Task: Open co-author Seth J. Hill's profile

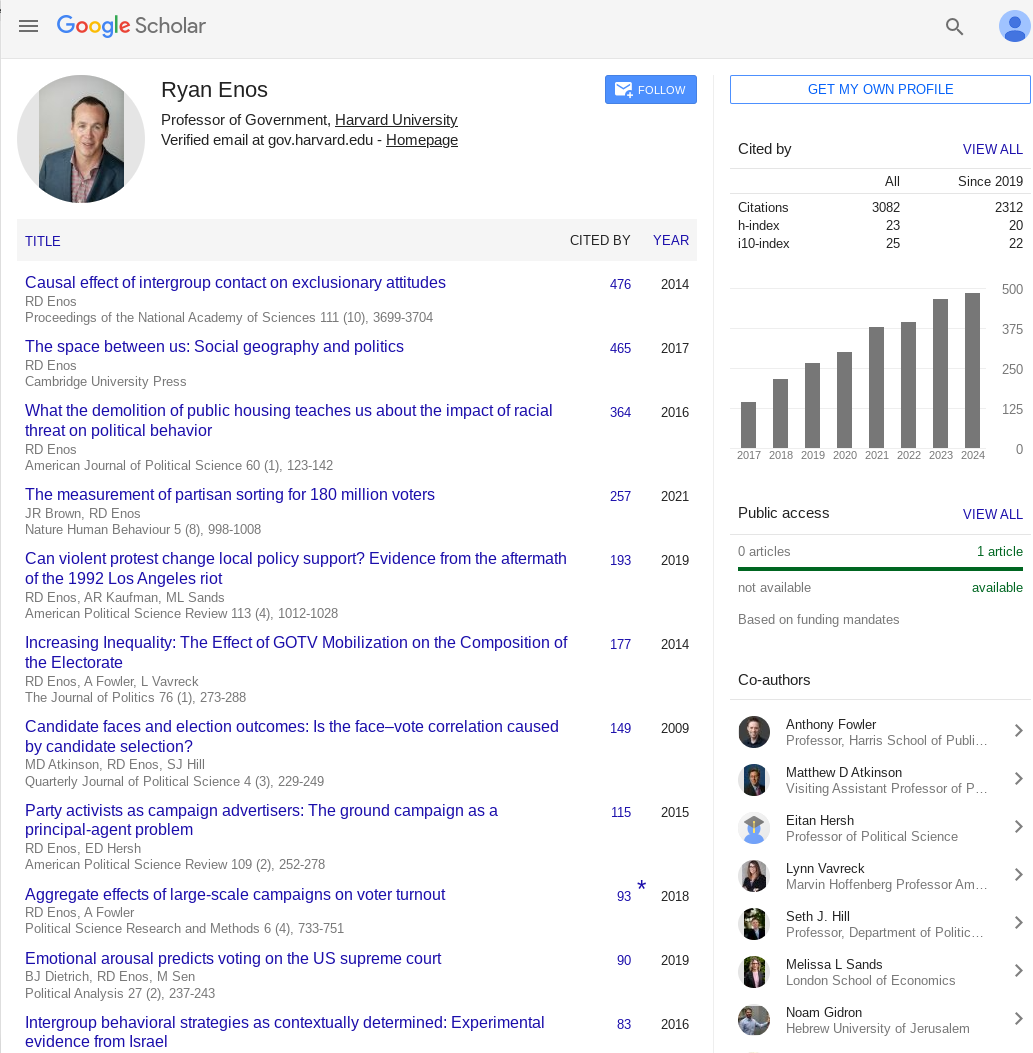Action: point(817,916)
